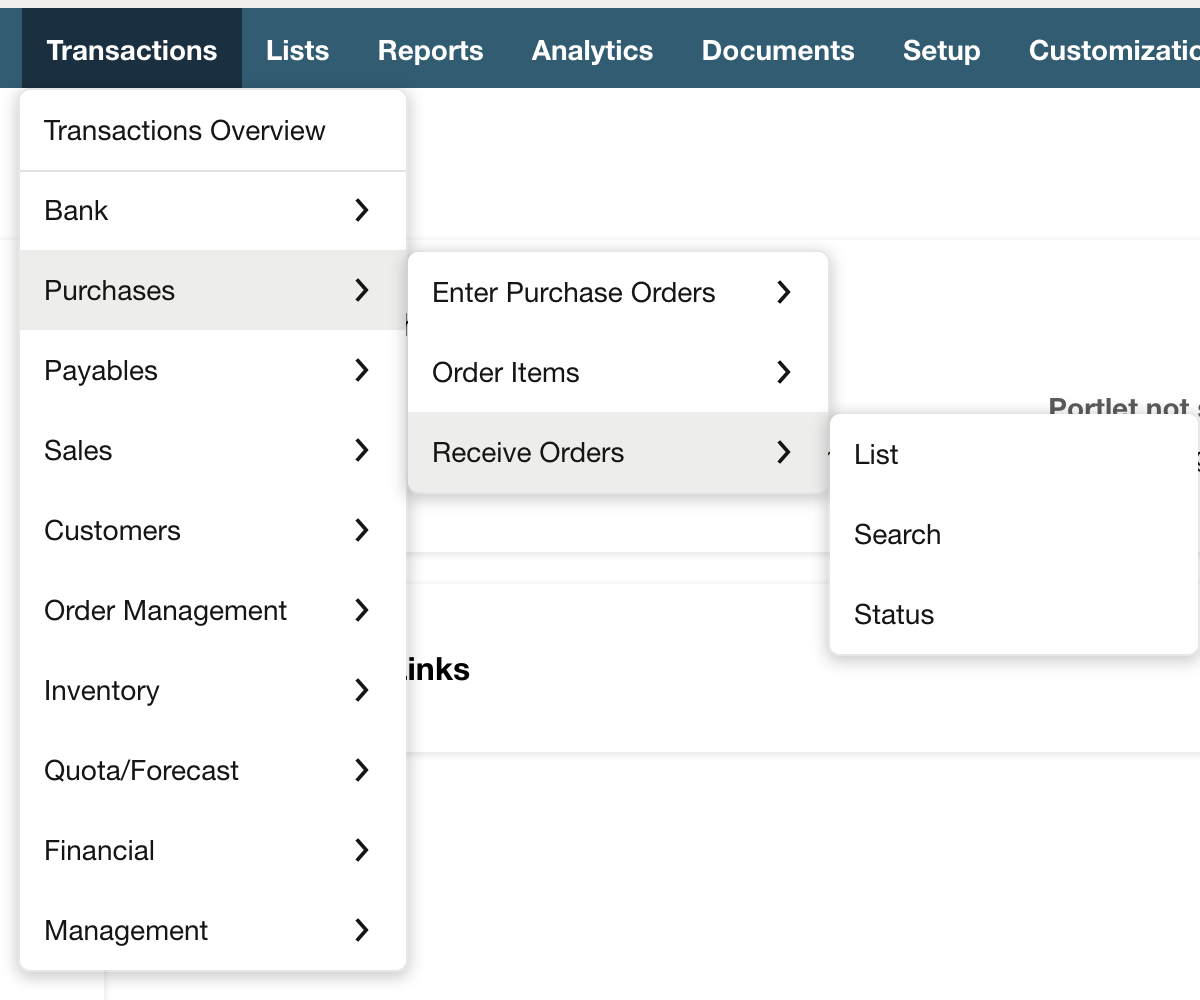This screenshot has height=1000, width=1200.
Task: Open the Quota/Forecast submenu
Action: 213,771
